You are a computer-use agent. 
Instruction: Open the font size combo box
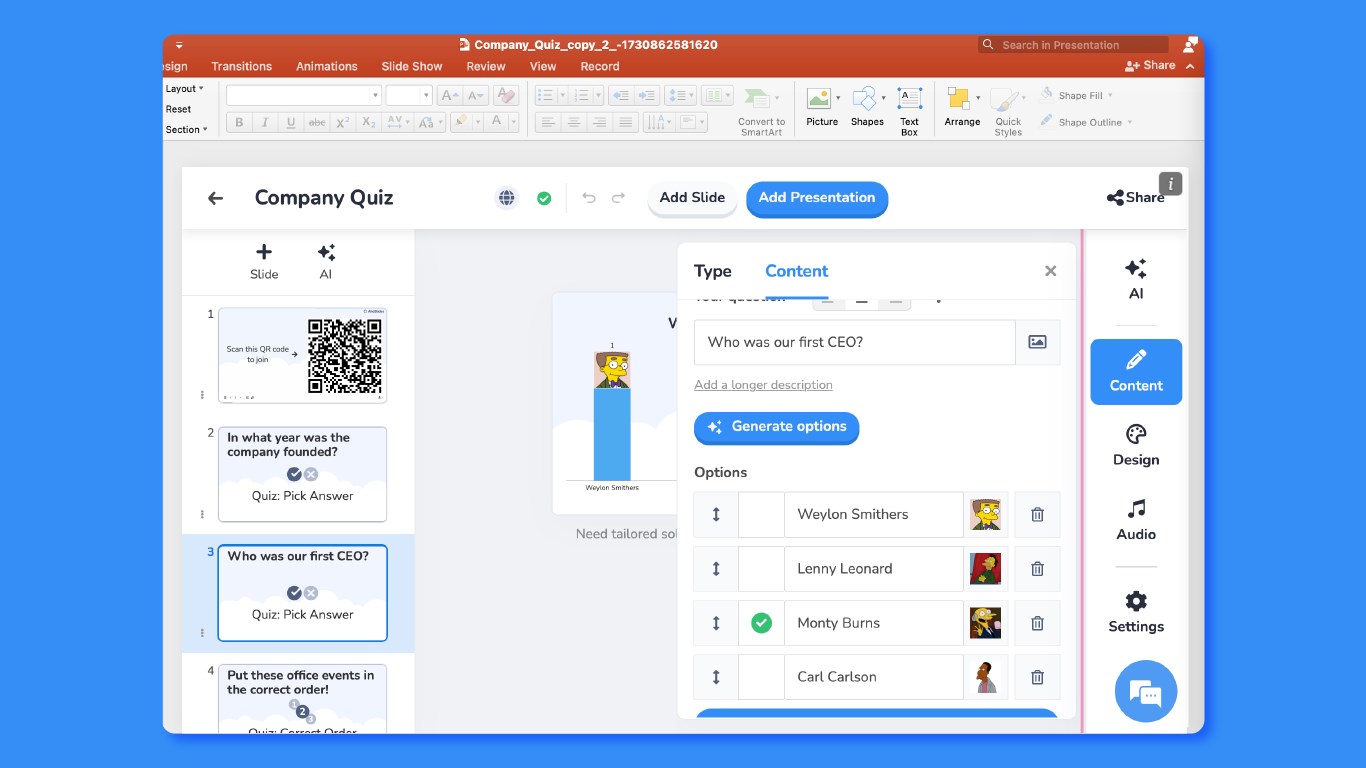point(409,95)
